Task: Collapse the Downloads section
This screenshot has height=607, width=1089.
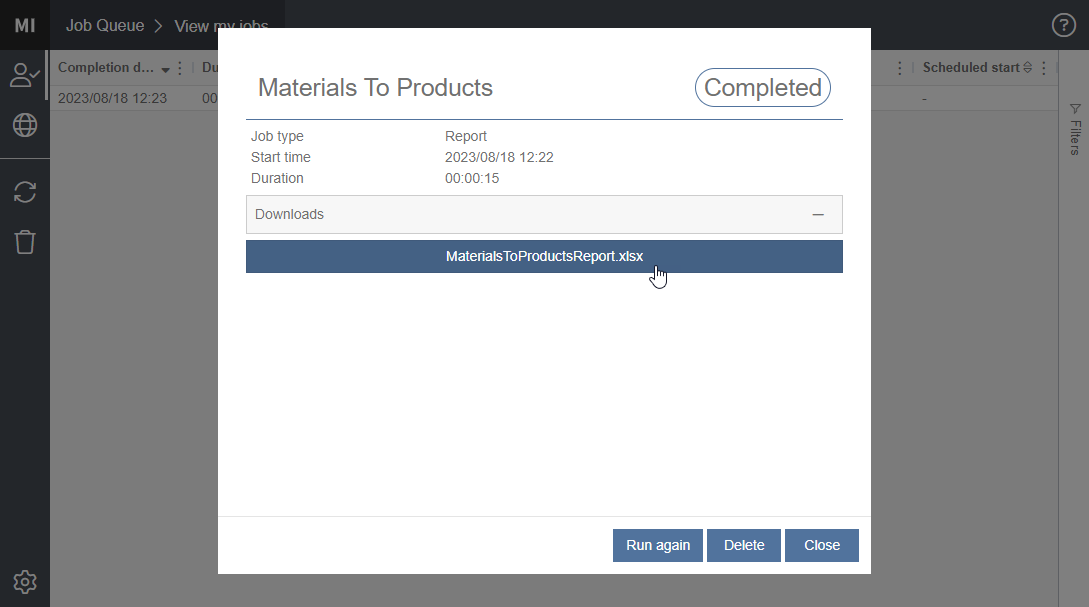Action: click(x=818, y=215)
